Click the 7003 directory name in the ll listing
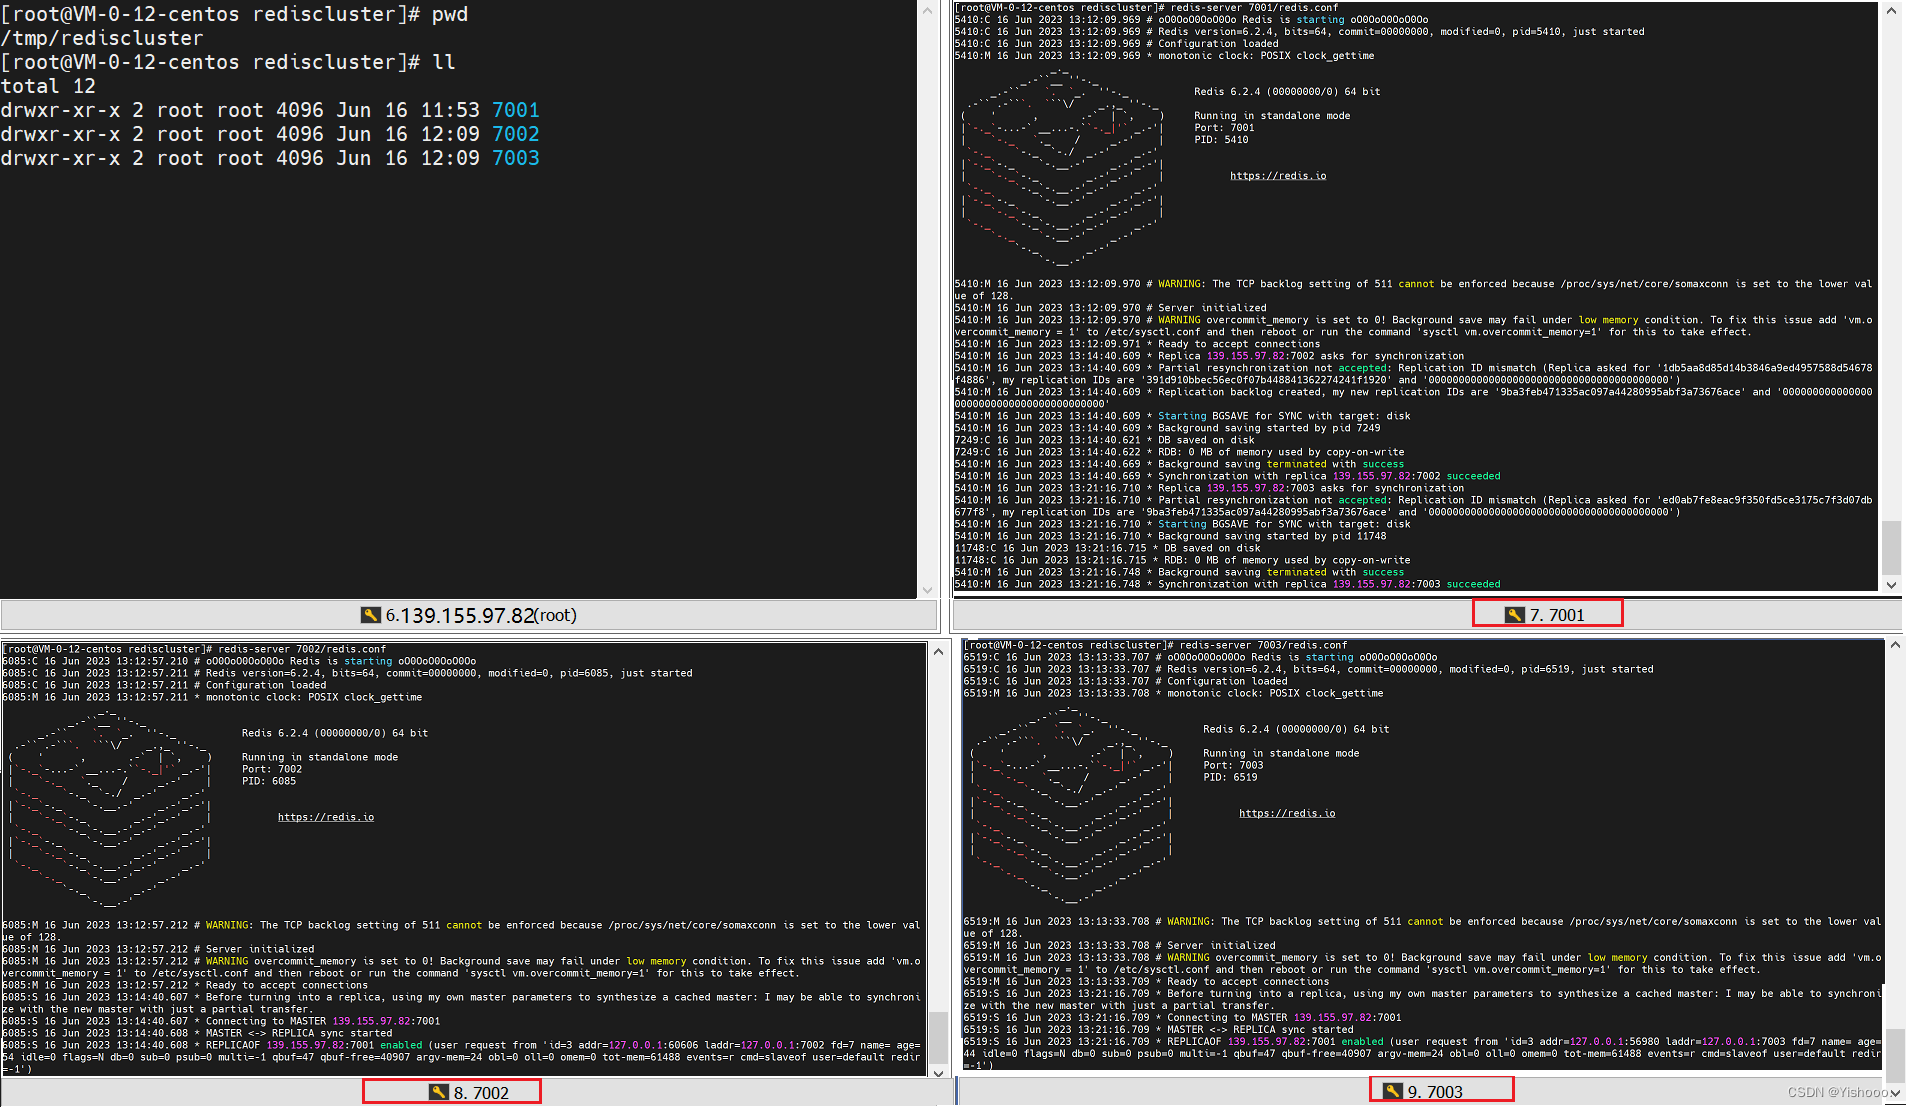This screenshot has width=1907, height=1107. pyautogui.click(x=516, y=158)
